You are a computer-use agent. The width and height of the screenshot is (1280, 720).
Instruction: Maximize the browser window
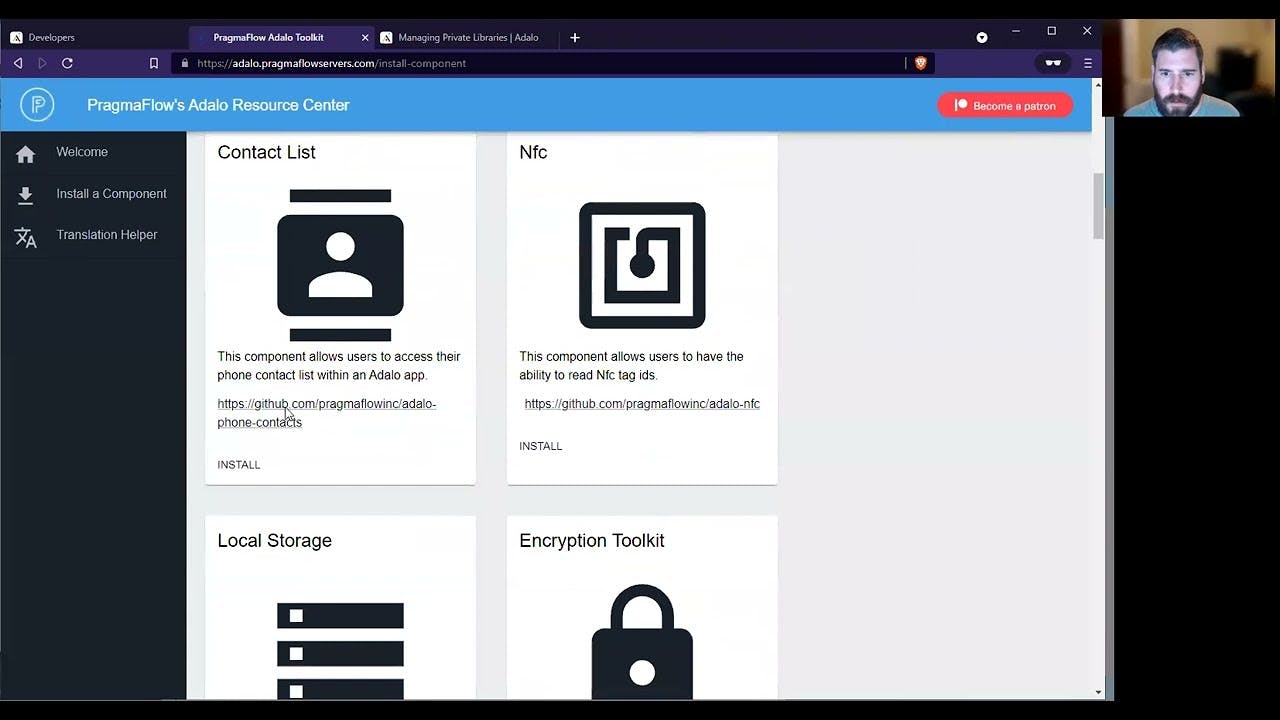point(1051,31)
